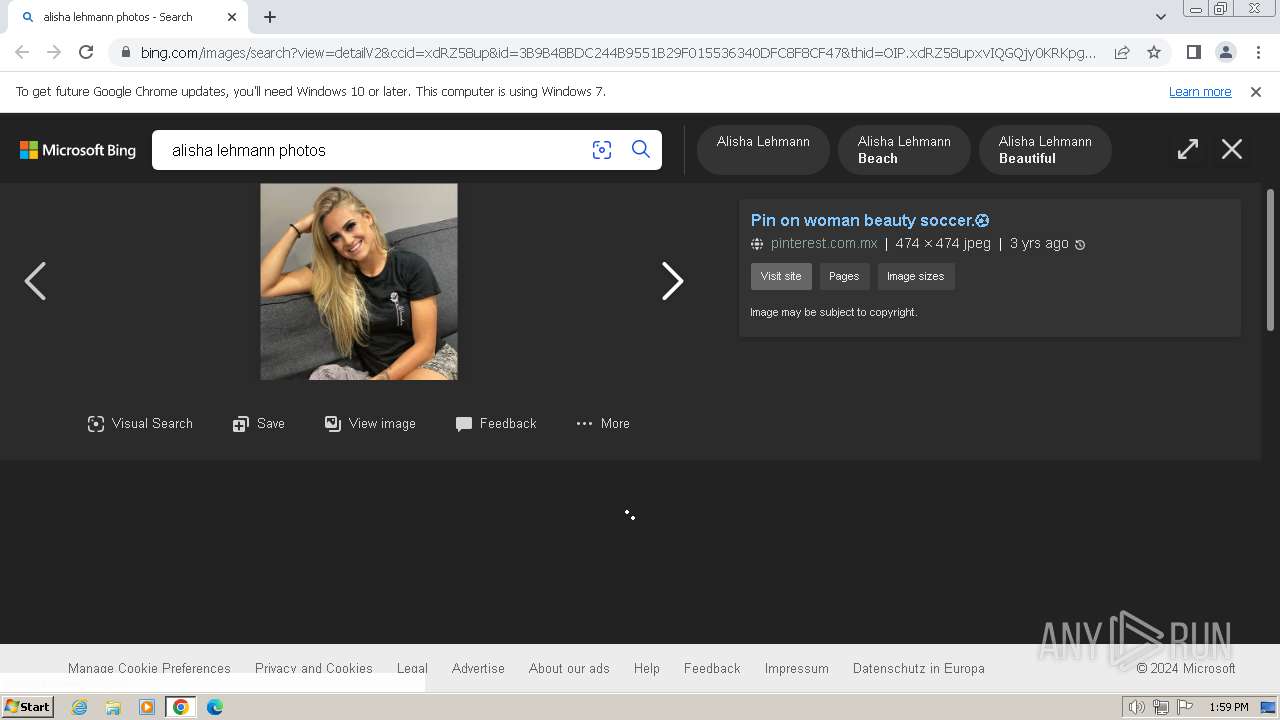This screenshot has height=720, width=1280.
Task: Search using an image camera icon
Action: coord(602,150)
